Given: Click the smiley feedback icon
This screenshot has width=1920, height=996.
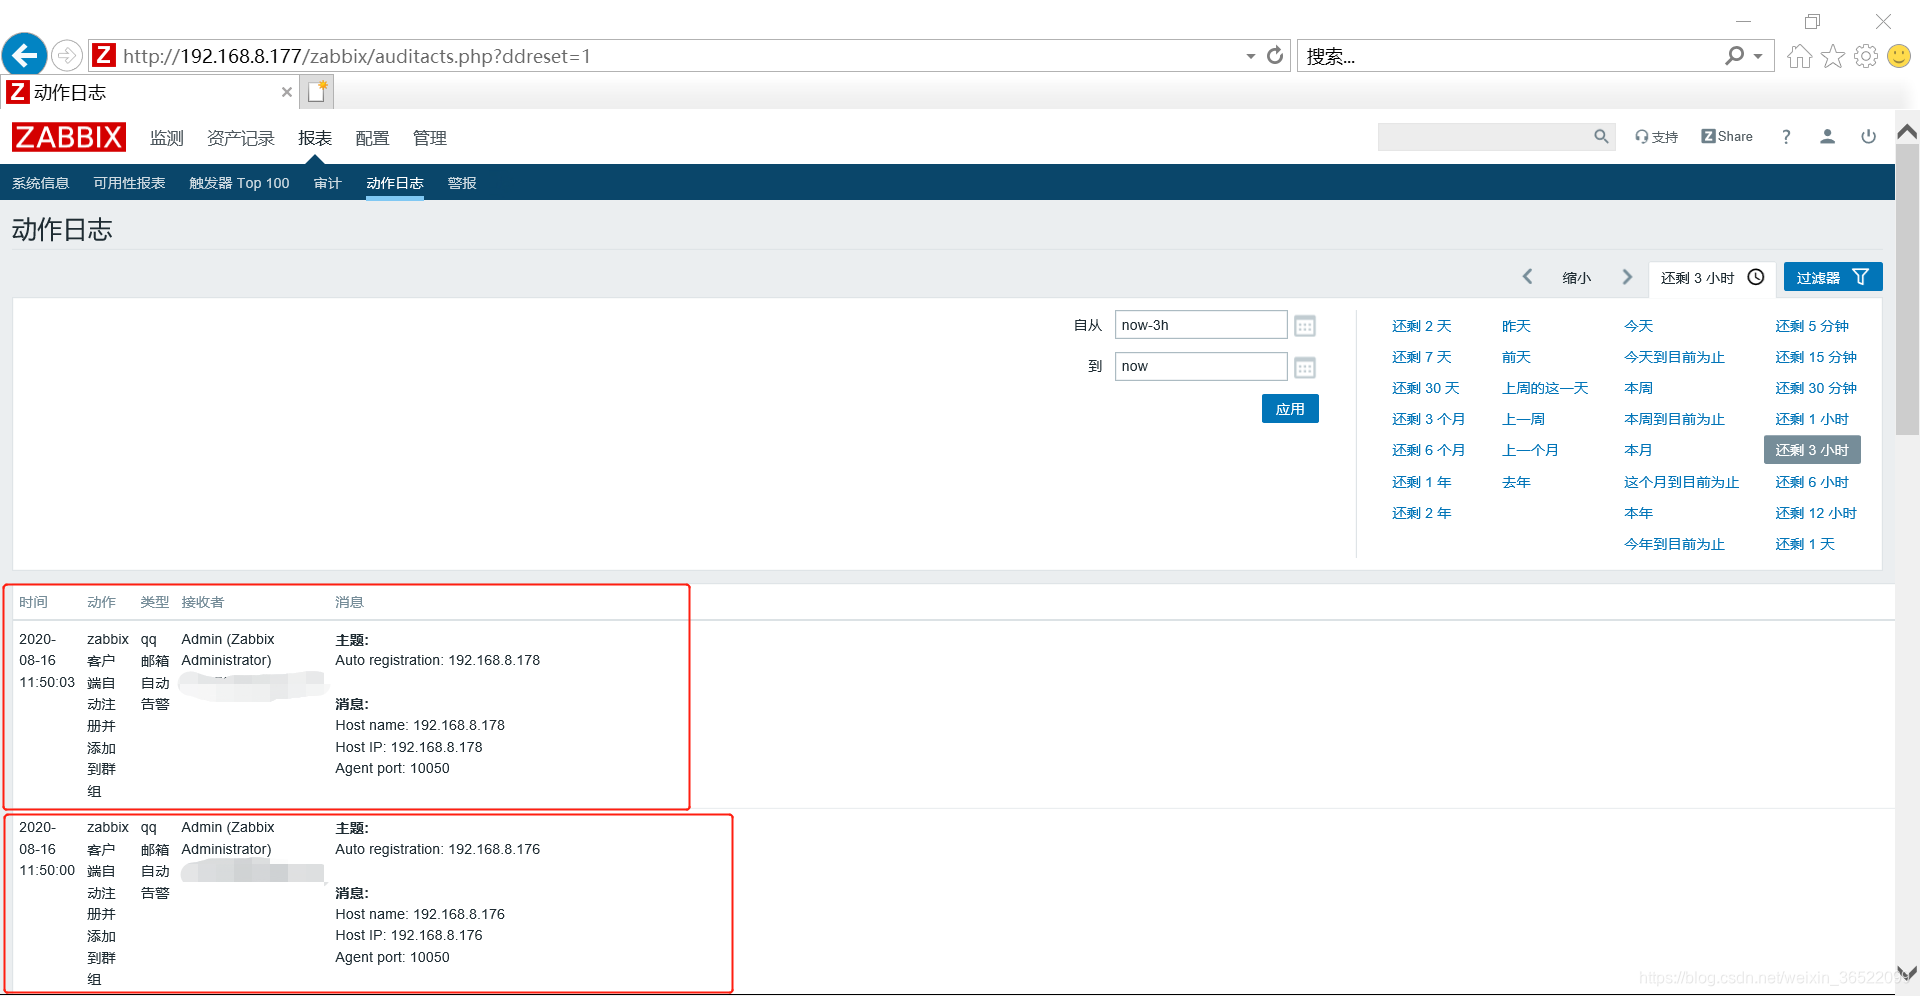Looking at the screenshot, I should point(1898,56).
